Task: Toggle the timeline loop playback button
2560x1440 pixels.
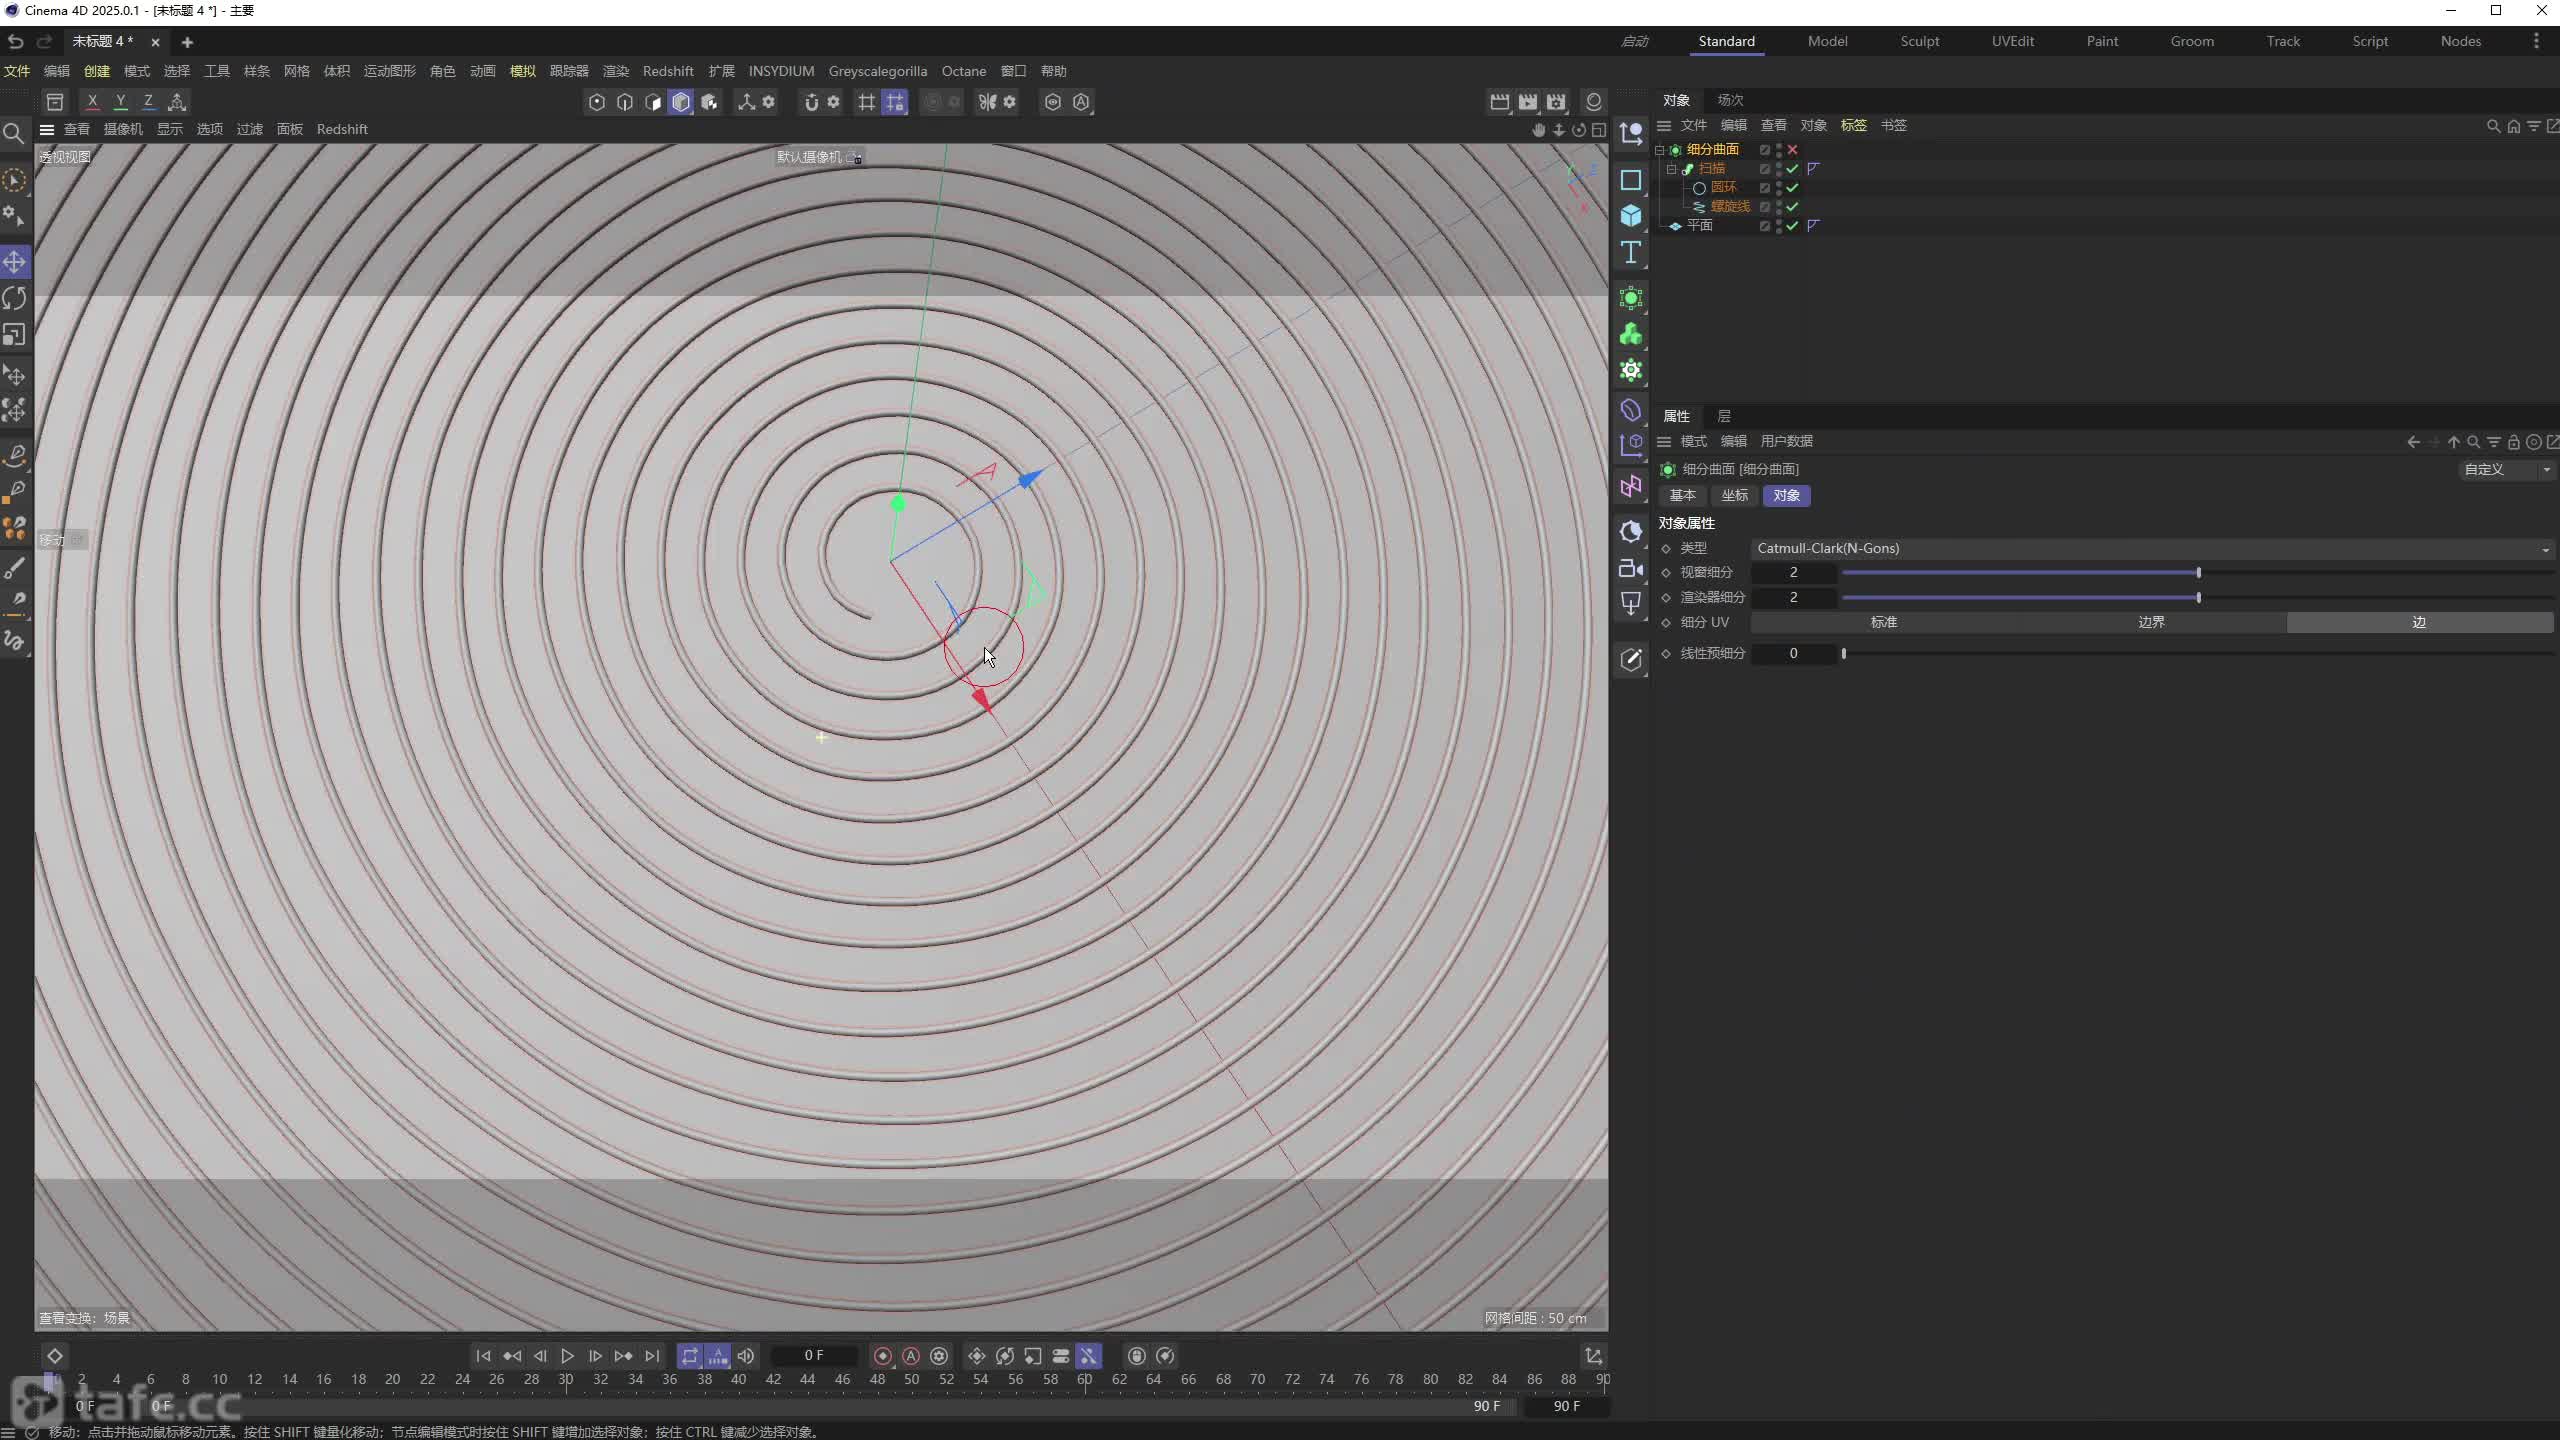Action: tap(690, 1356)
